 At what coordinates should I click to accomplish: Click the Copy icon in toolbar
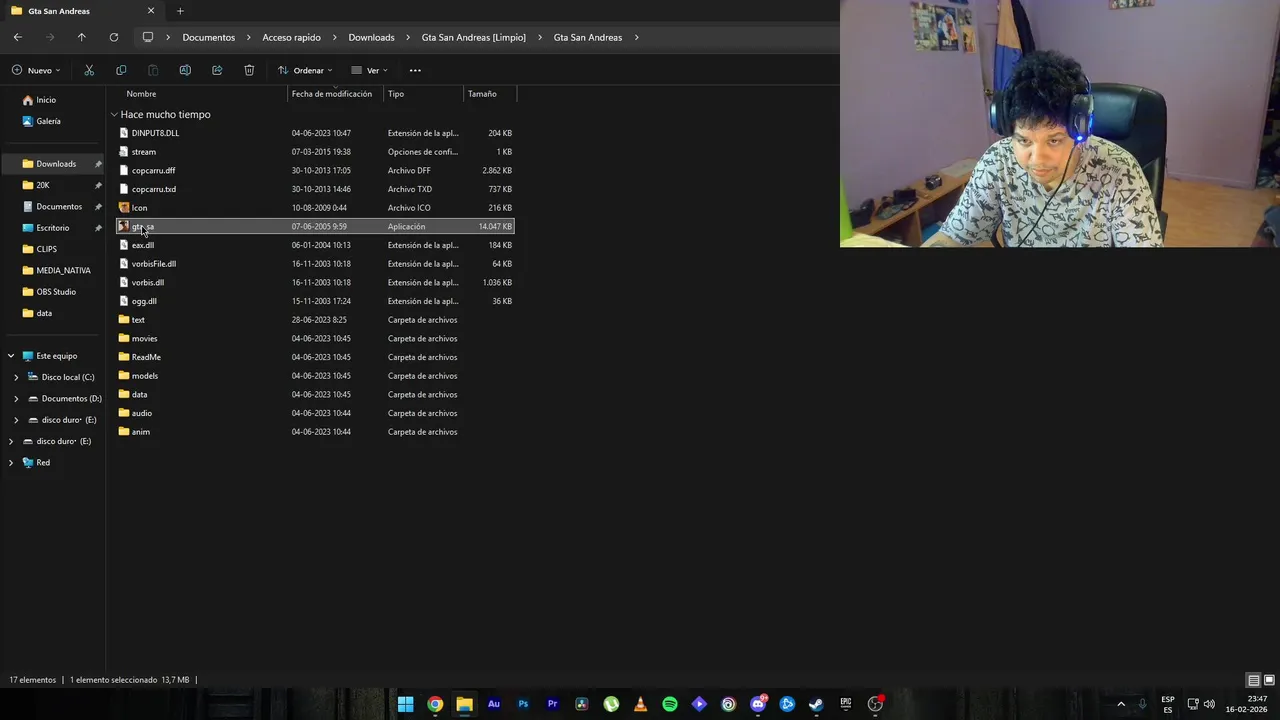[121, 70]
